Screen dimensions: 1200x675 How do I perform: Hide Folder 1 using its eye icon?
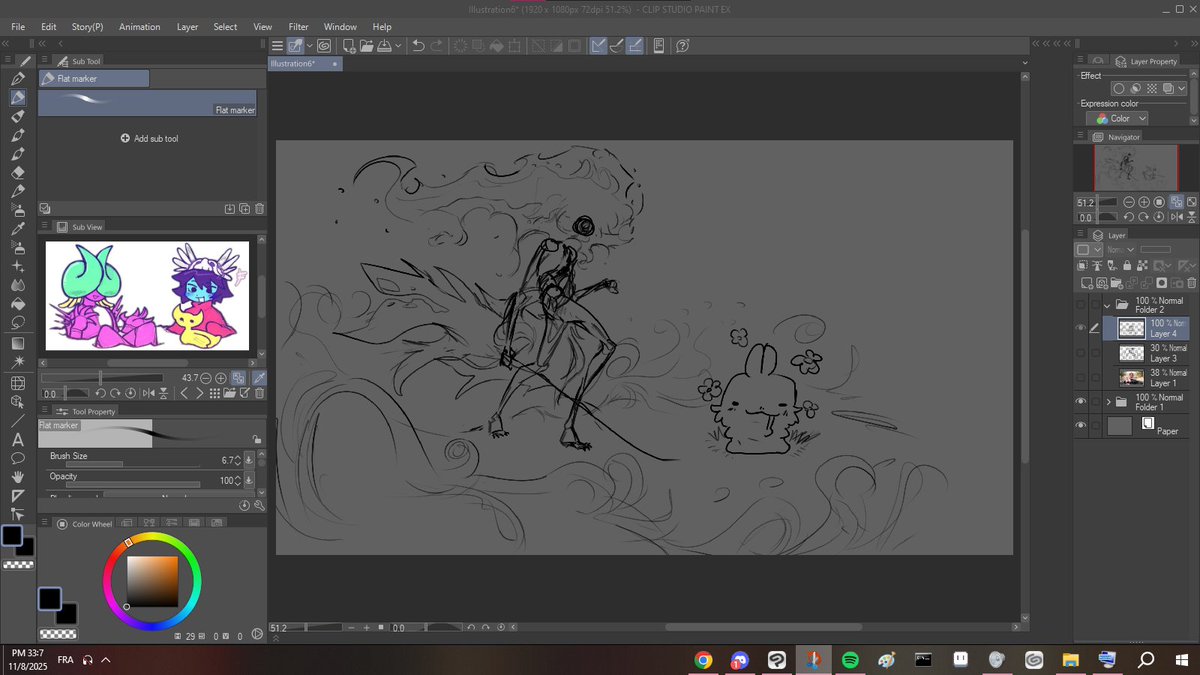1080,402
